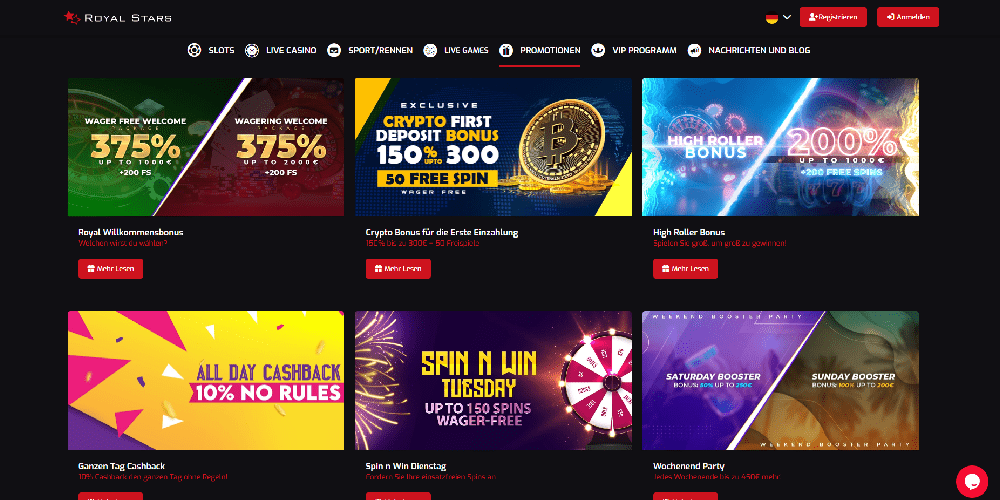Expand the language selector chevron
1000x500 pixels.
787,17
